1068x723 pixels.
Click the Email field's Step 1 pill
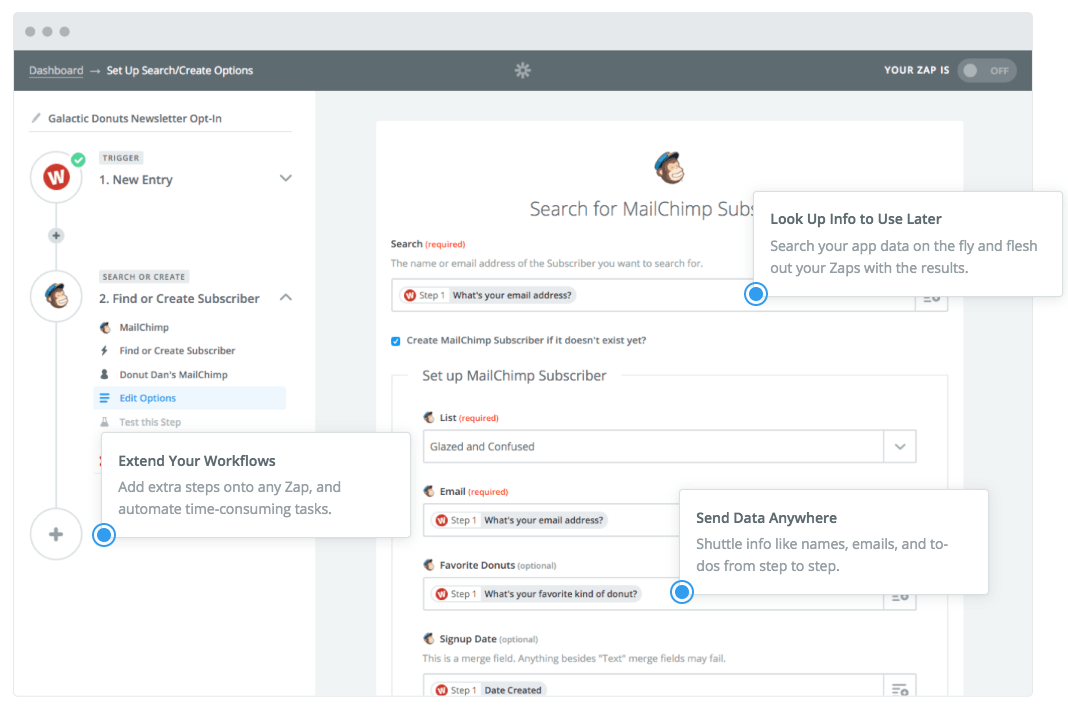[520, 520]
